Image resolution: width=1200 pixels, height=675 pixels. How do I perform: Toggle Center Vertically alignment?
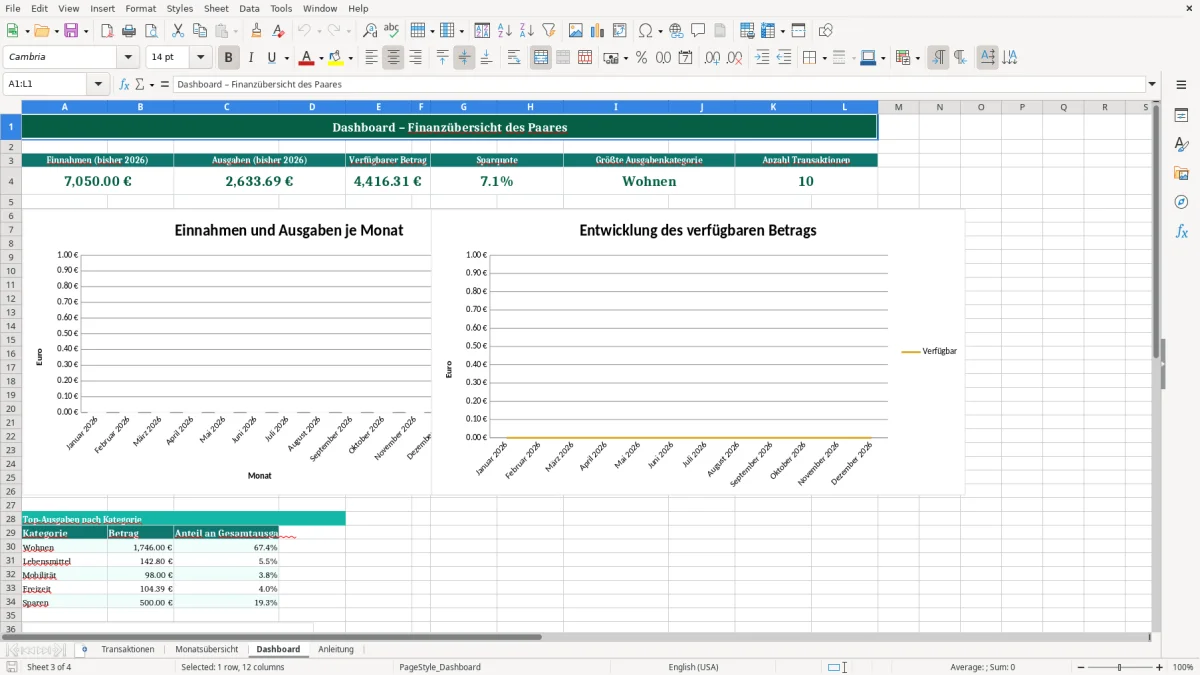point(464,58)
